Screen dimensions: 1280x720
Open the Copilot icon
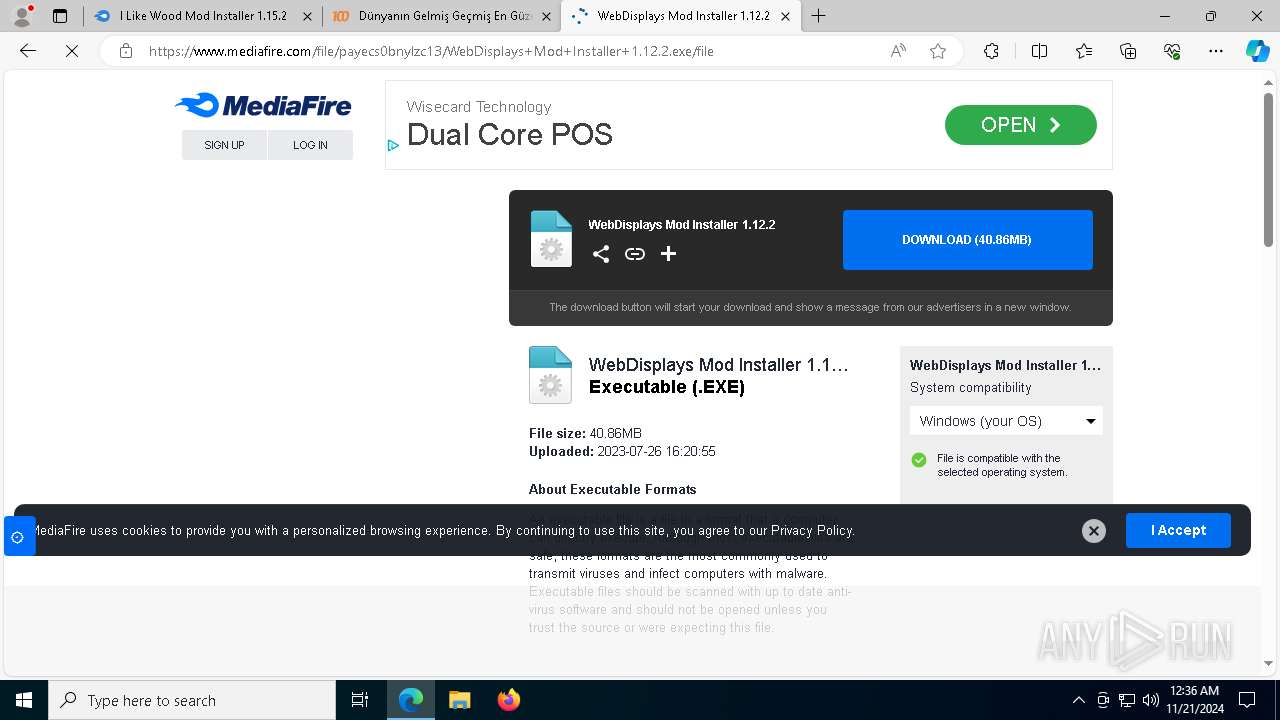pos(1257,51)
